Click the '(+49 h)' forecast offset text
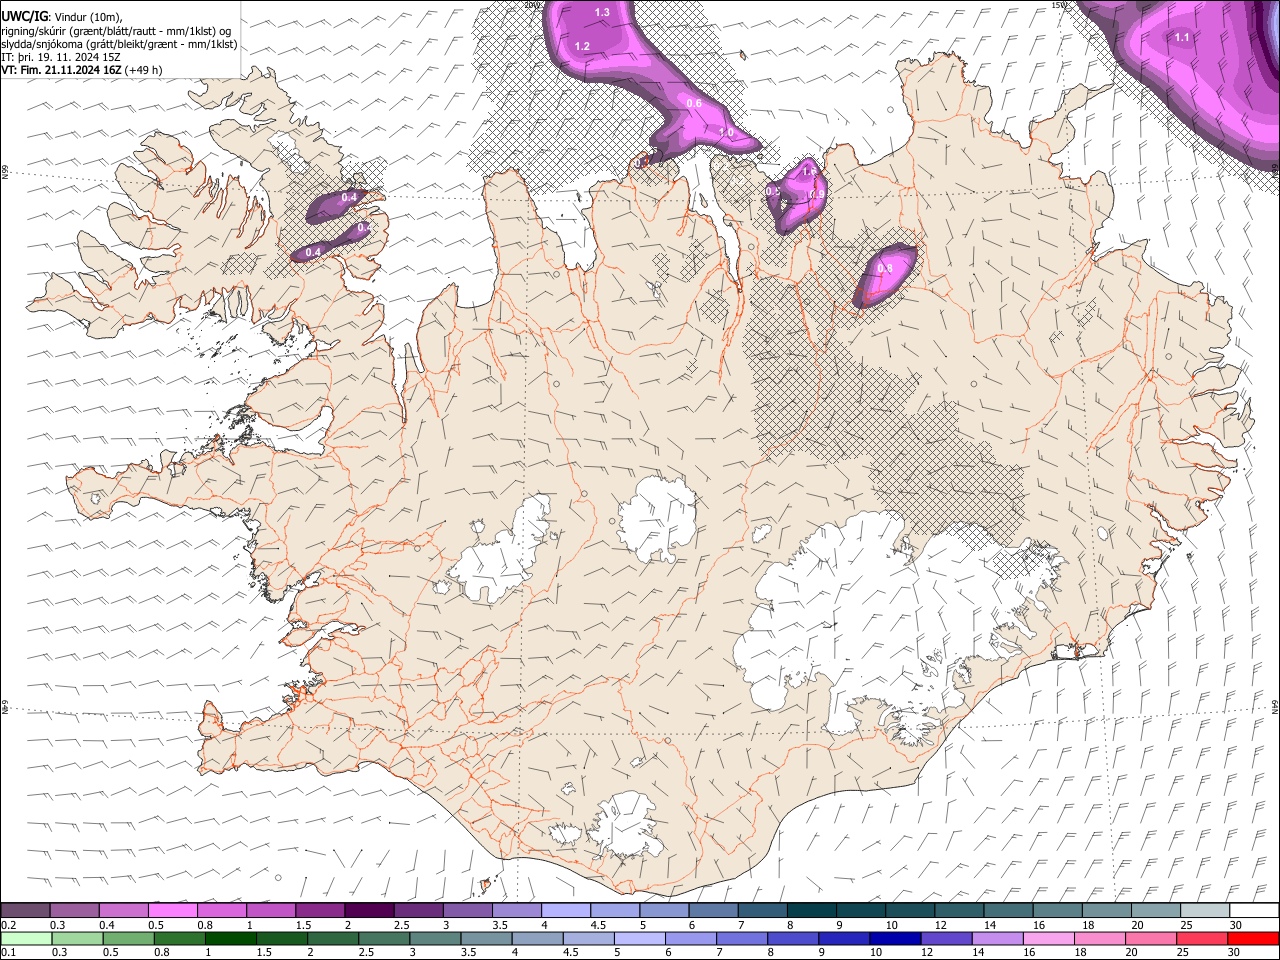 point(144,70)
